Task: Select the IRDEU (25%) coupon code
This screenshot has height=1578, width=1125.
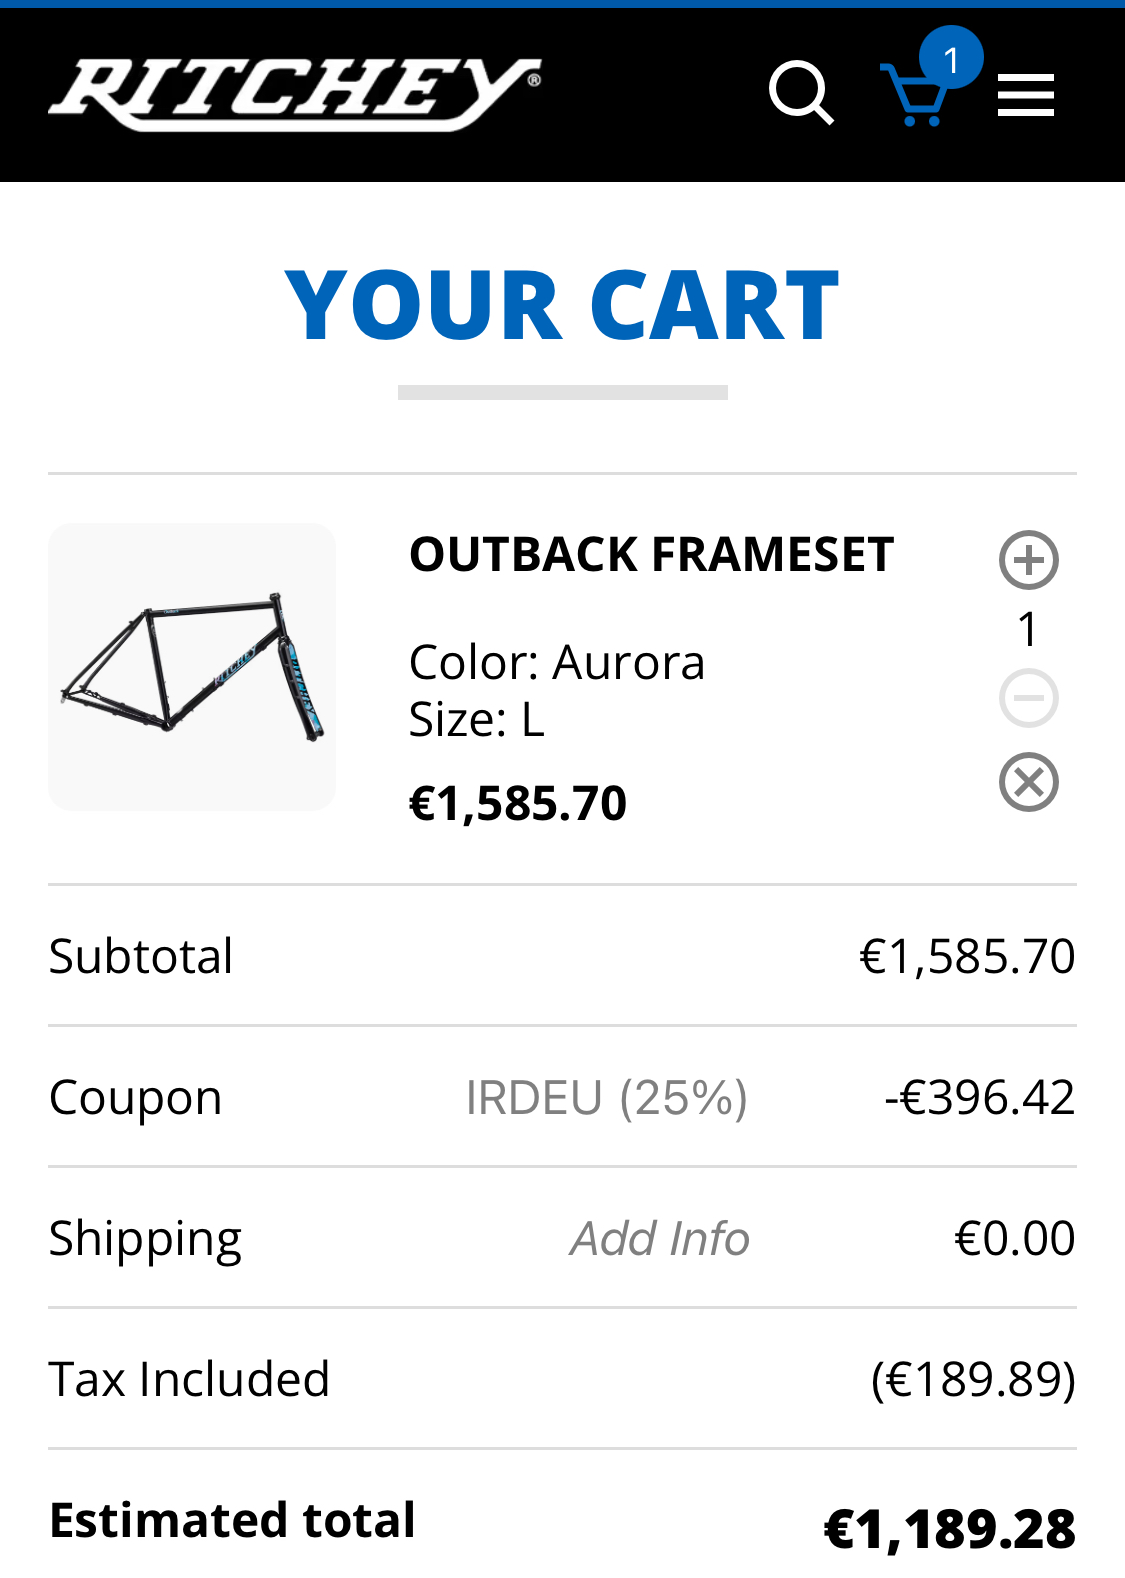Action: pyautogui.click(x=606, y=1097)
